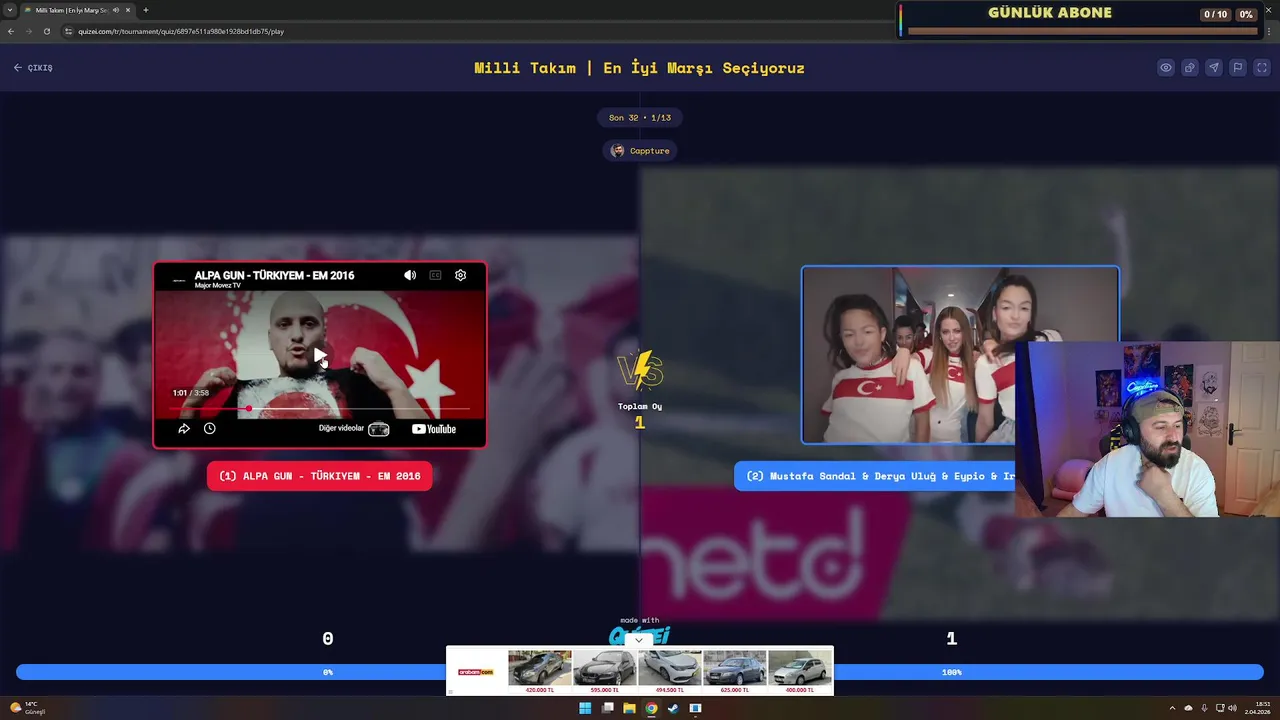Vote for (1) ALPA GUN - TÜRKİYEM - EM 2016
The image size is (1280, 720).
tap(319, 476)
